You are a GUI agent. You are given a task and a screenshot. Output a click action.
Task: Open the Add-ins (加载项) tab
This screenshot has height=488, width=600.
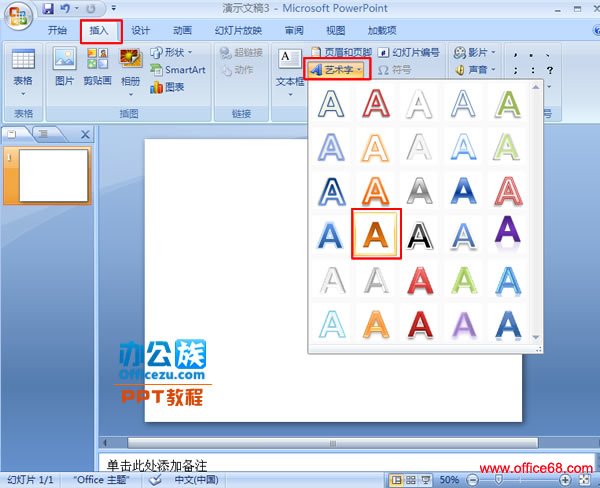click(382, 31)
